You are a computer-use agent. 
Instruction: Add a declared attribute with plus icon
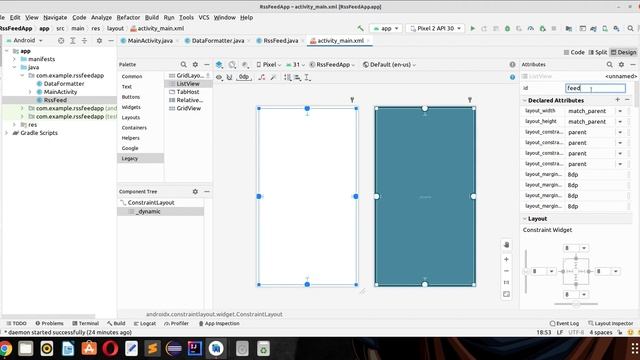click(x=618, y=100)
